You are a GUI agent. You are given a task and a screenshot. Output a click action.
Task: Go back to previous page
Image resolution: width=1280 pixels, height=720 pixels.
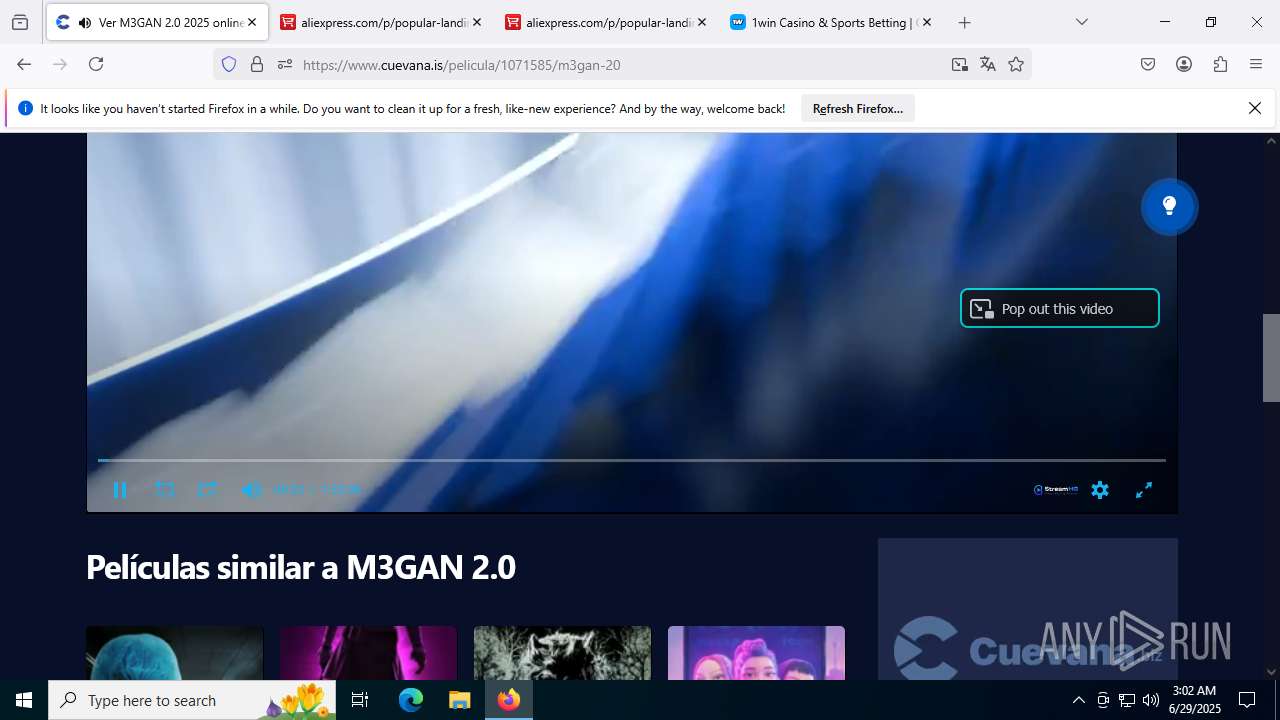pyautogui.click(x=24, y=64)
